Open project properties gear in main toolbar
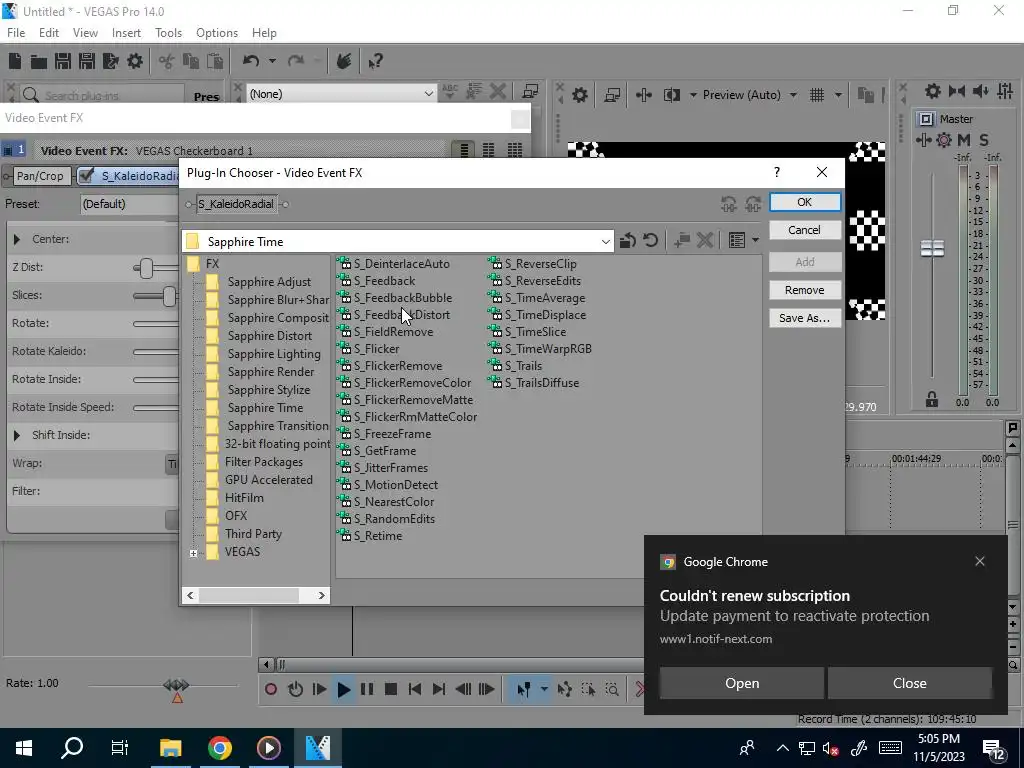 tap(135, 61)
